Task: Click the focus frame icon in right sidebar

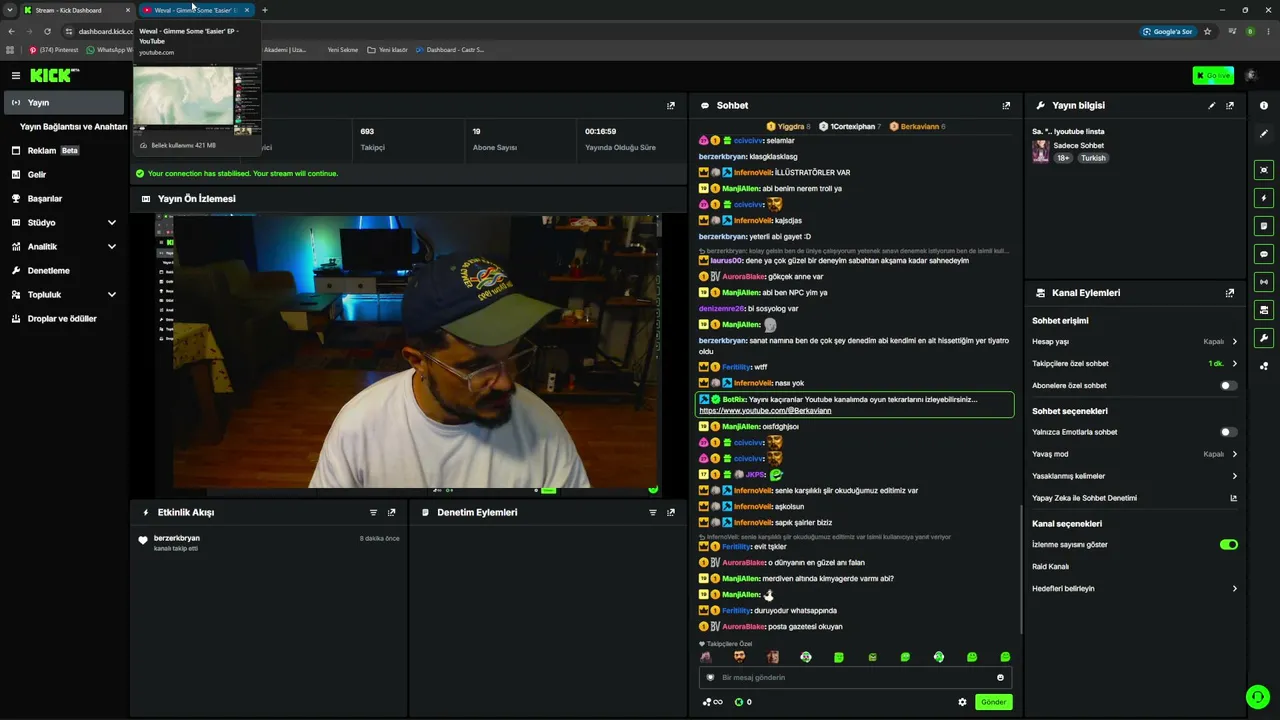Action: click(1264, 170)
